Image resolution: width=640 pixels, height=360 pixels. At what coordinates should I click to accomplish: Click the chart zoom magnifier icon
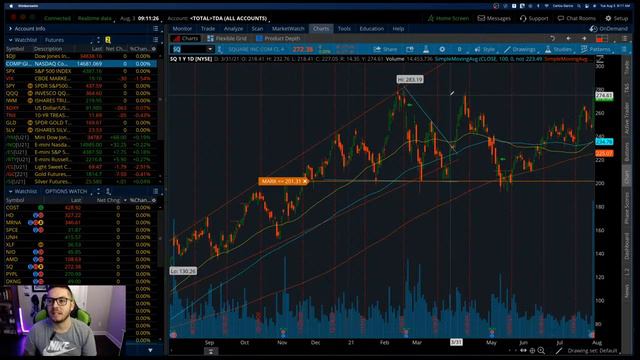541,351
